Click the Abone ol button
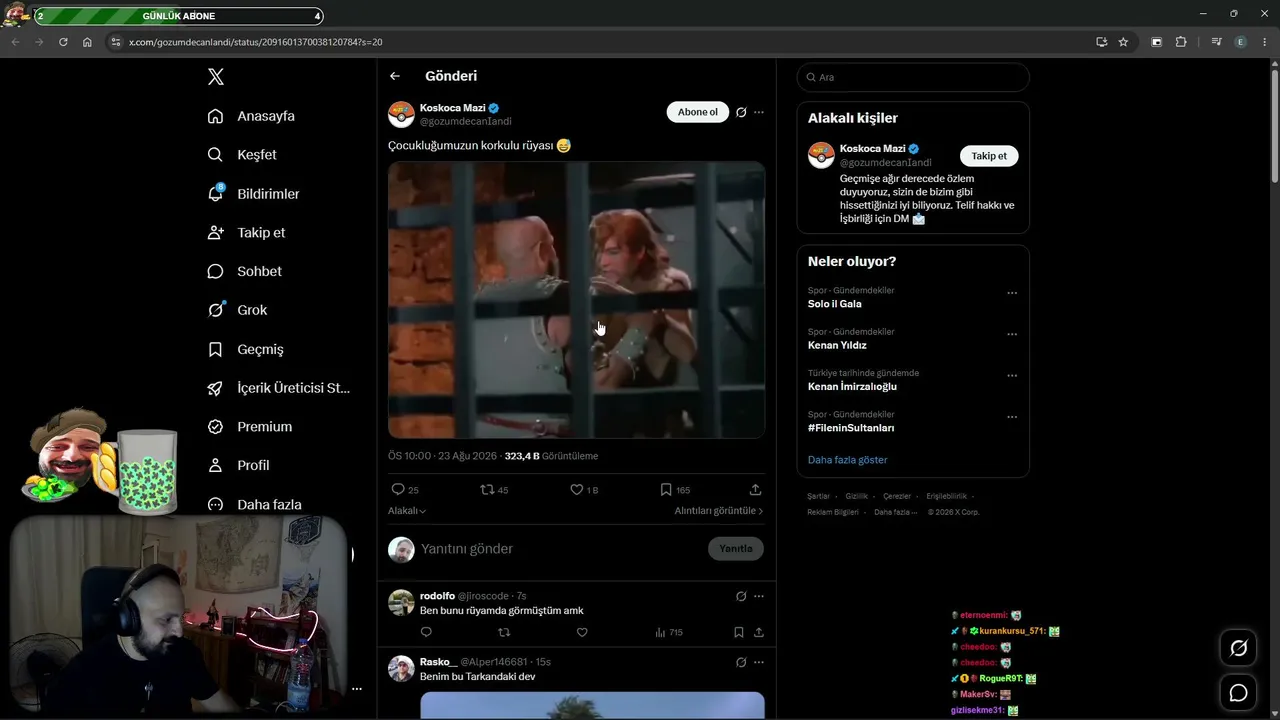The height and width of the screenshot is (720, 1280). pos(698,112)
